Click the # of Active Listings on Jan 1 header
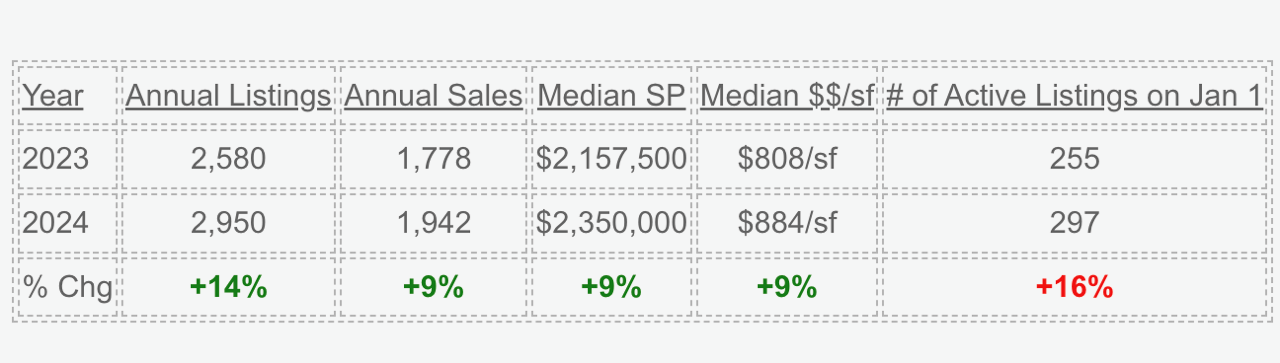1280x363 pixels. coord(1074,96)
